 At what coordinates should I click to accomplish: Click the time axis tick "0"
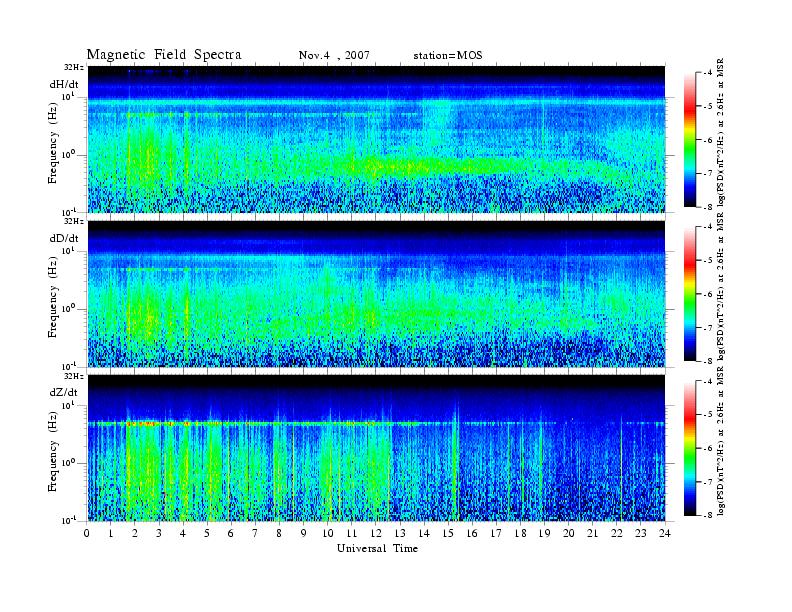coord(87,533)
